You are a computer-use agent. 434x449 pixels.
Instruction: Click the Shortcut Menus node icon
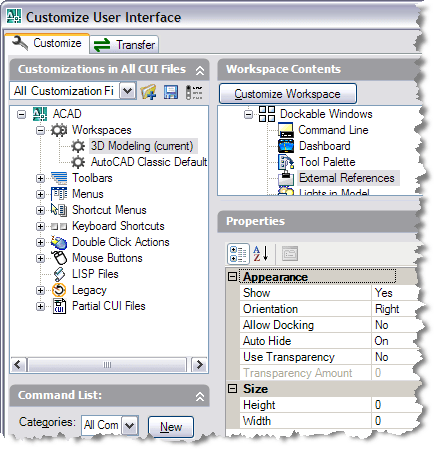coord(59,210)
